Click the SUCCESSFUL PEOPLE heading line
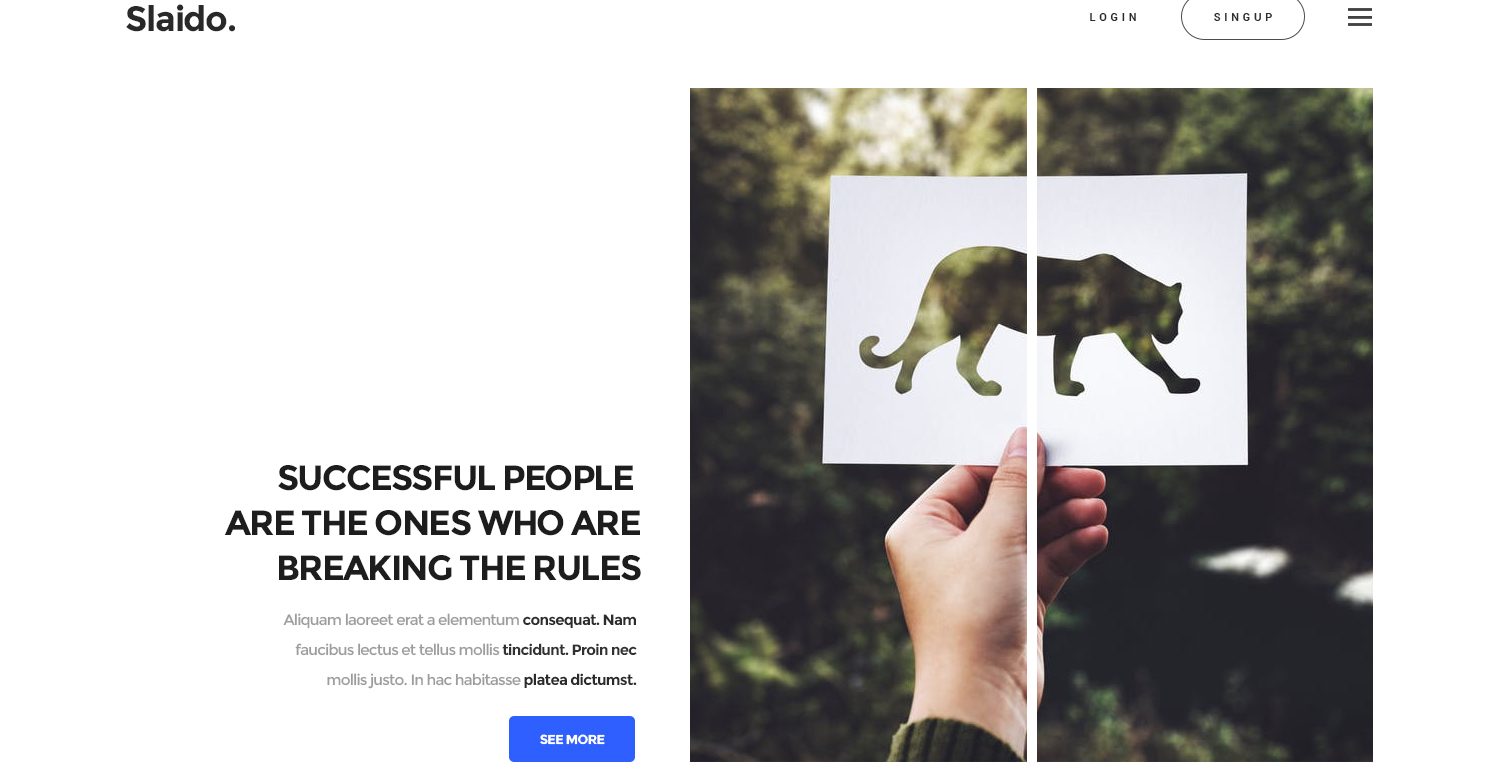The image size is (1500, 770). point(455,478)
